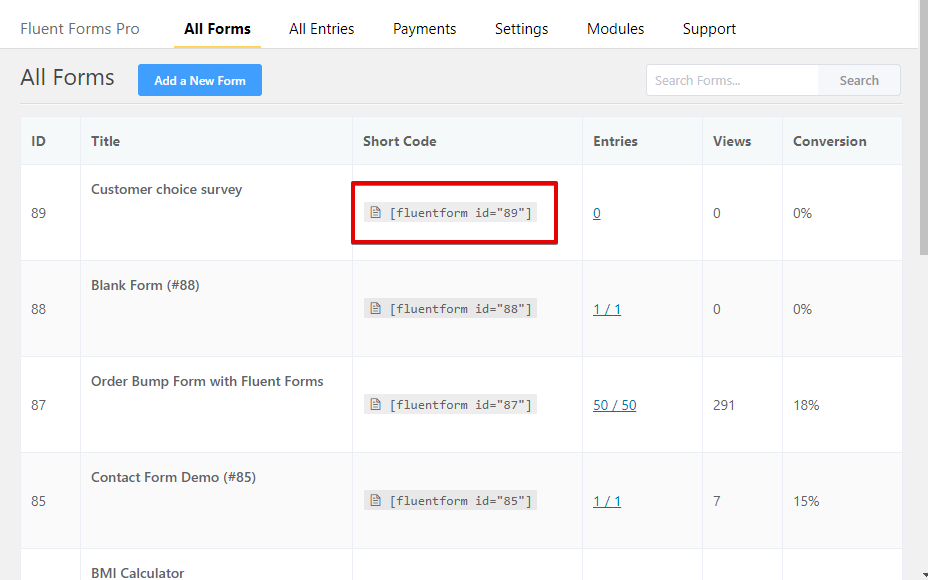This screenshot has width=928, height=580.
Task: Click the 18% conversion value
Action: pyautogui.click(x=806, y=405)
